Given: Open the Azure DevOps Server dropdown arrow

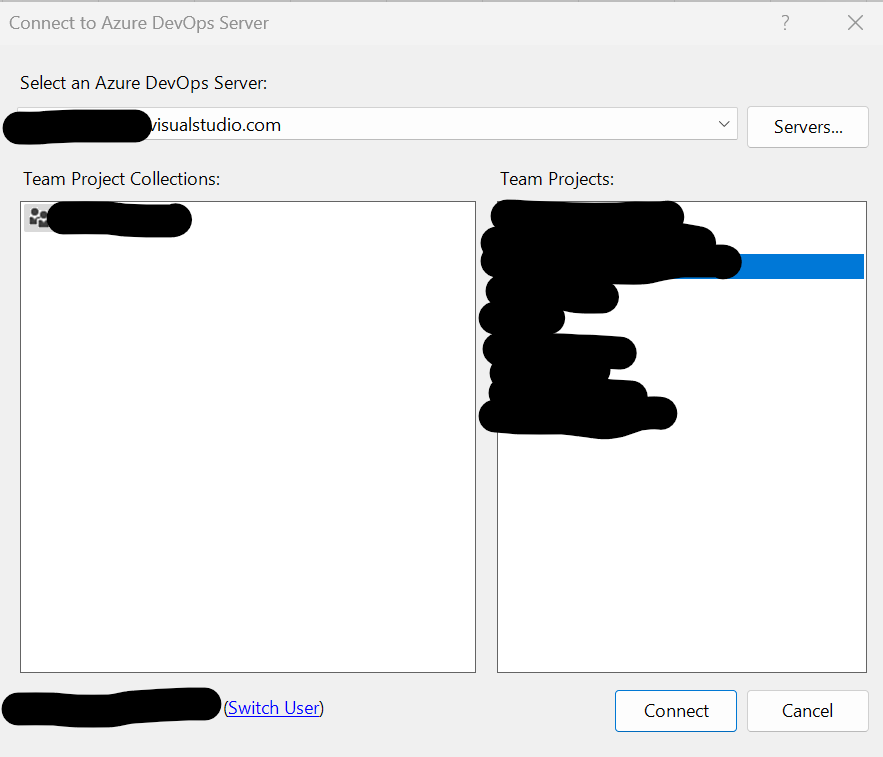Looking at the screenshot, I should (x=724, y=124).
